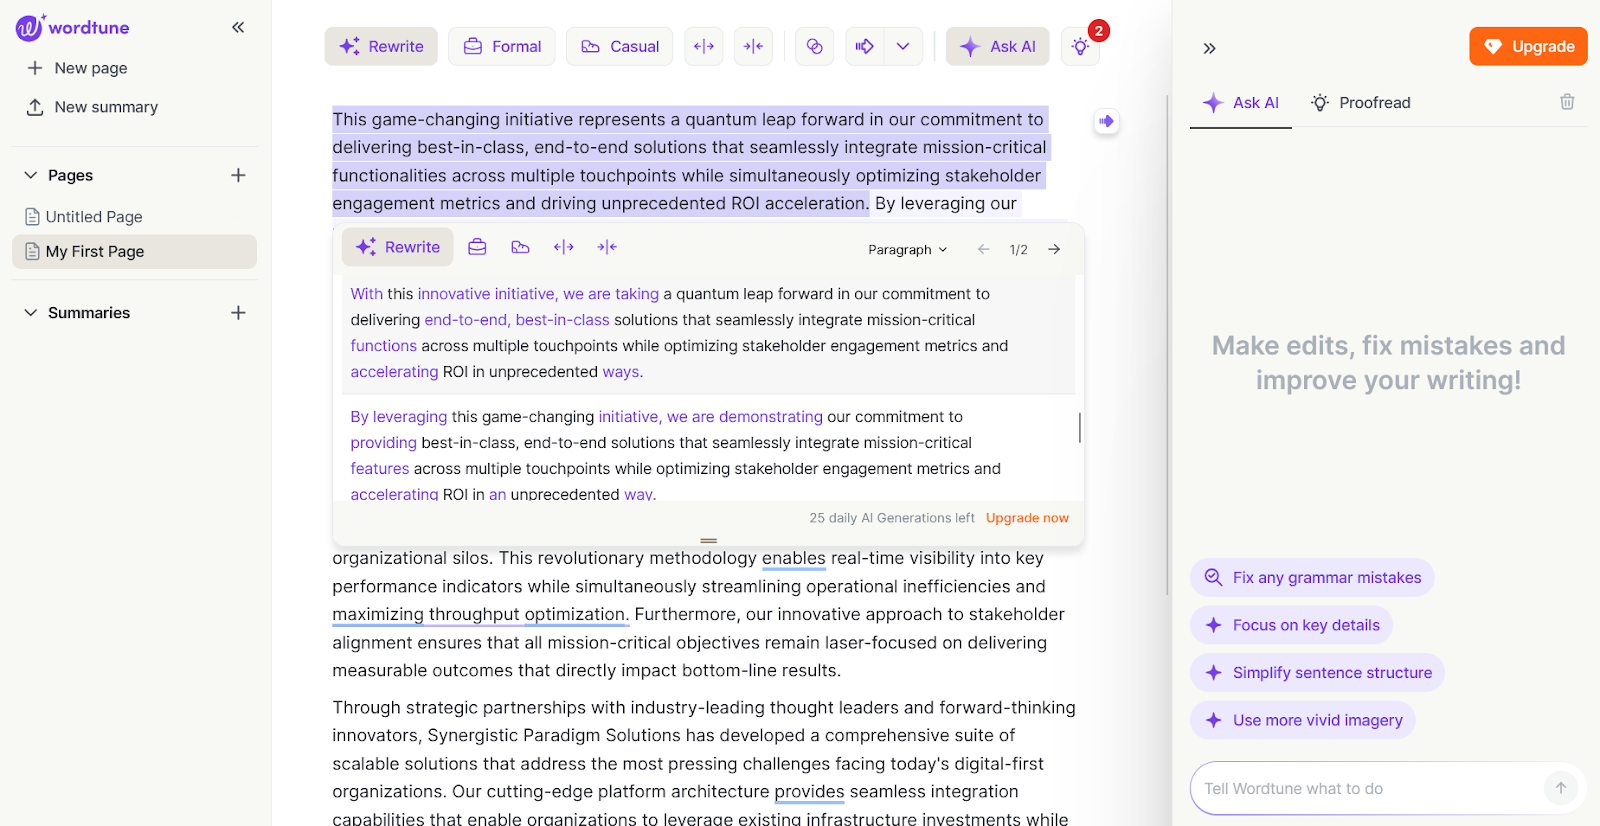Go to previous suggestion page
The height and width of the screenshot is (826, 1600).
point(984,249)
